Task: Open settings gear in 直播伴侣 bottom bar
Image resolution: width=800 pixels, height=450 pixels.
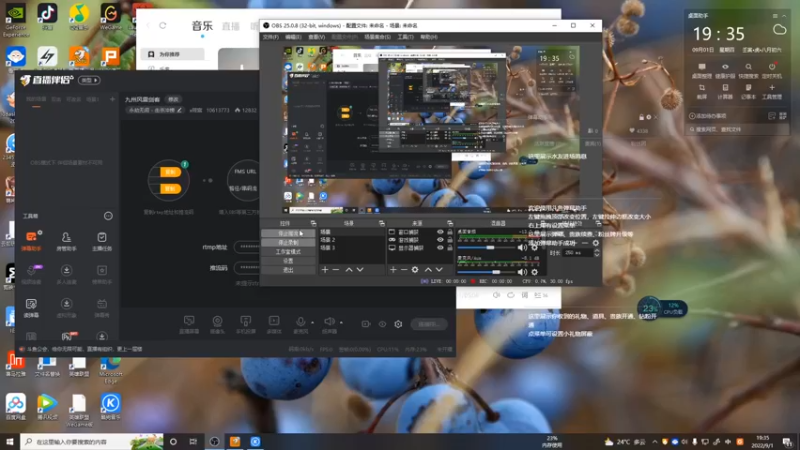Action: pyautogui.click(x=398, y=324)
